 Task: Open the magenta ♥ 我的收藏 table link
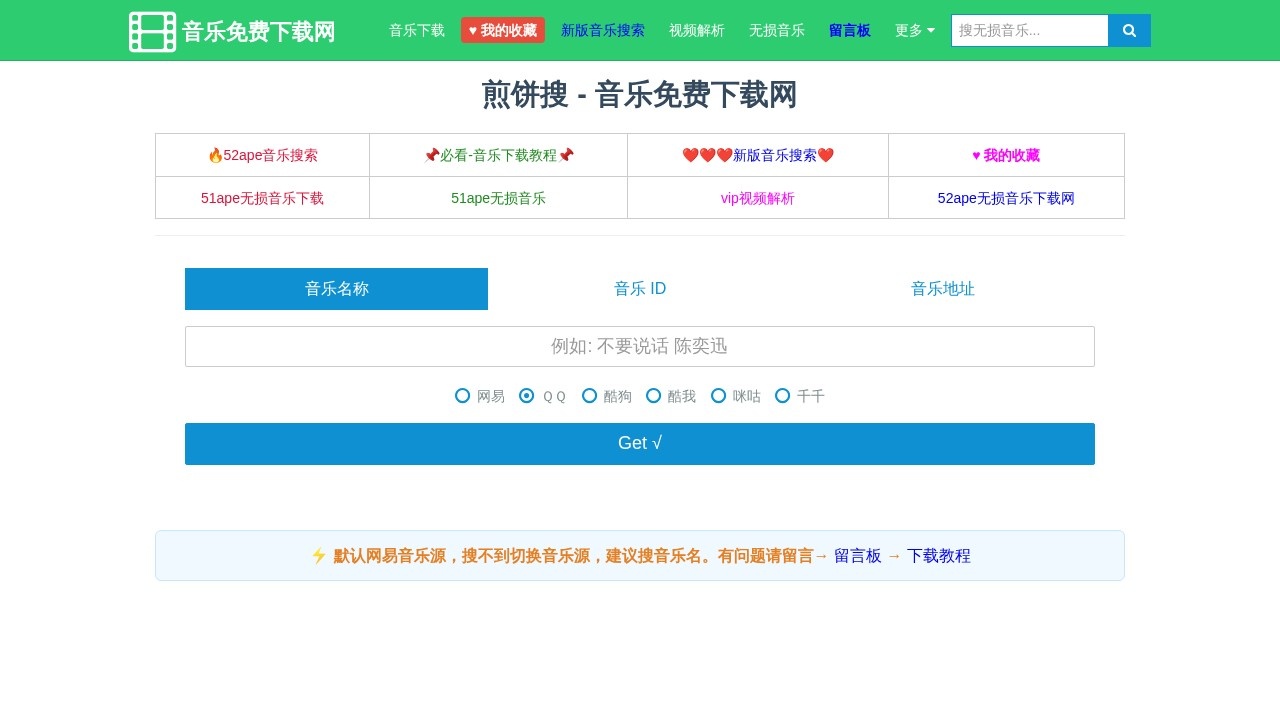tap(1006, 155)
